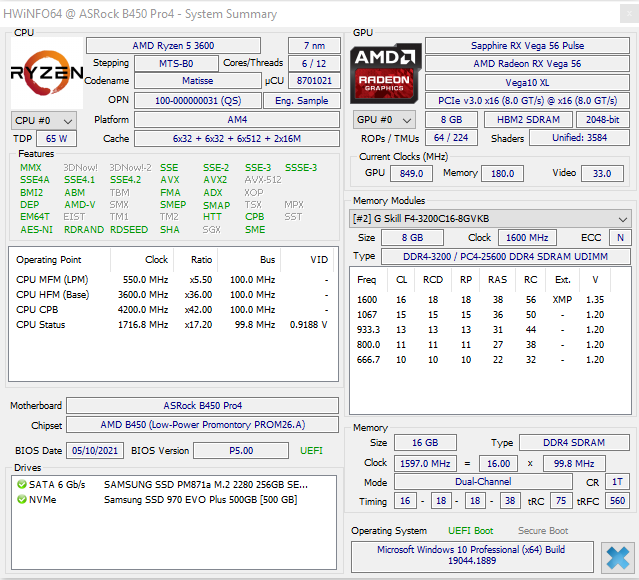Open the GPU #0 selector dropdown
639x580 pixels.
(x=384, y=119)
